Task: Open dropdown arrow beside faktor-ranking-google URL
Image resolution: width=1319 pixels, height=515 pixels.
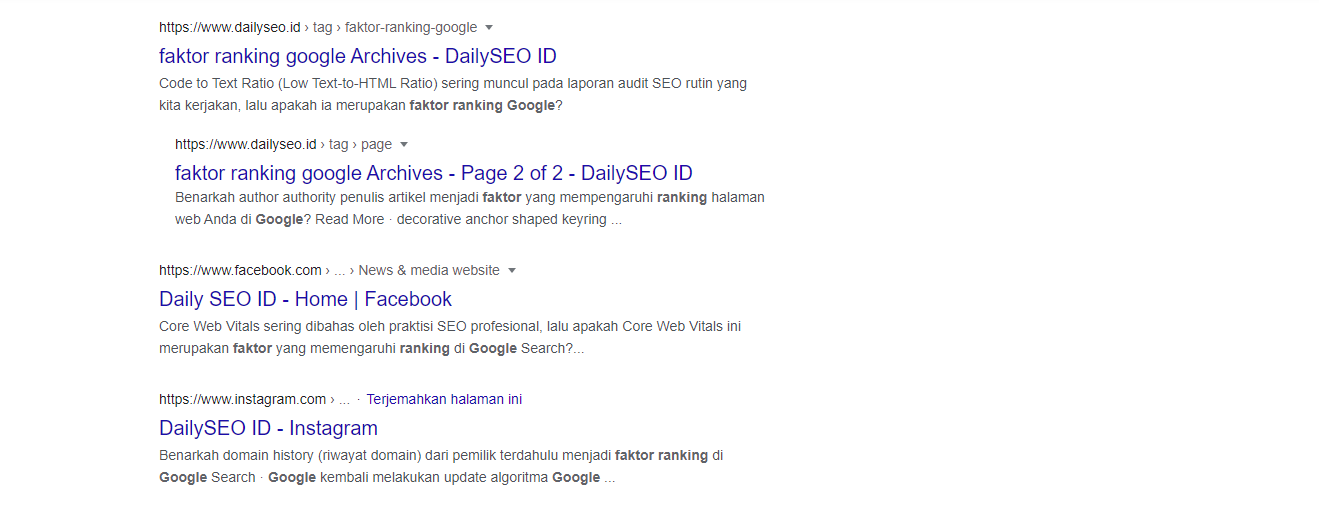Action: tap(489, 28)
